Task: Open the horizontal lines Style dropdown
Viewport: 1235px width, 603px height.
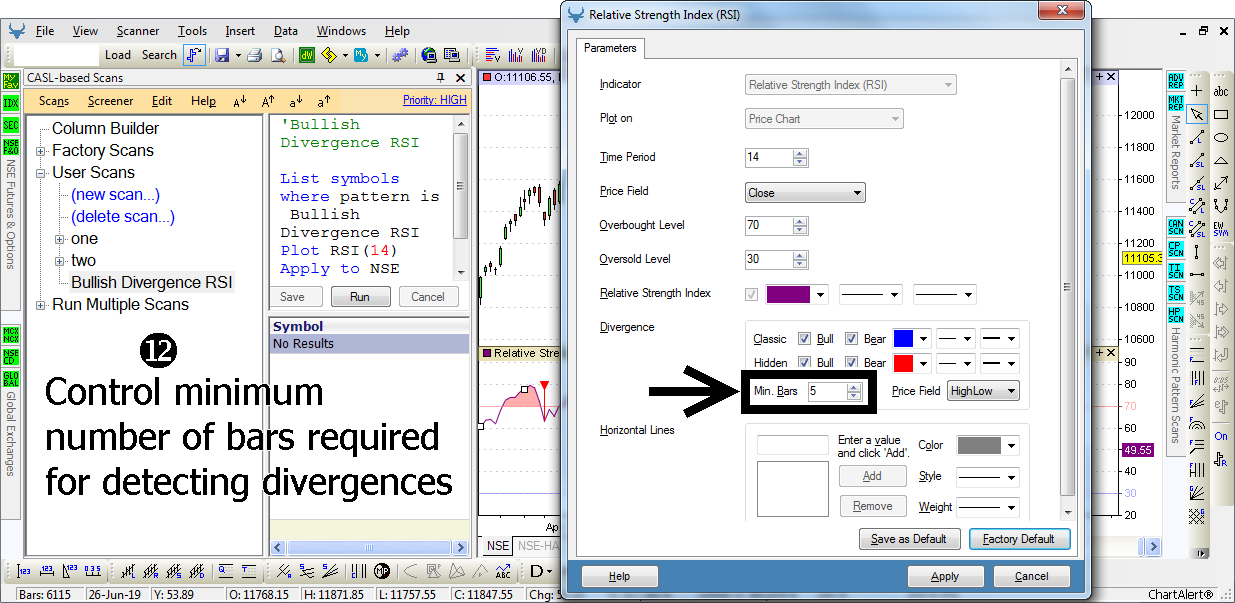Action: (987, 476)
